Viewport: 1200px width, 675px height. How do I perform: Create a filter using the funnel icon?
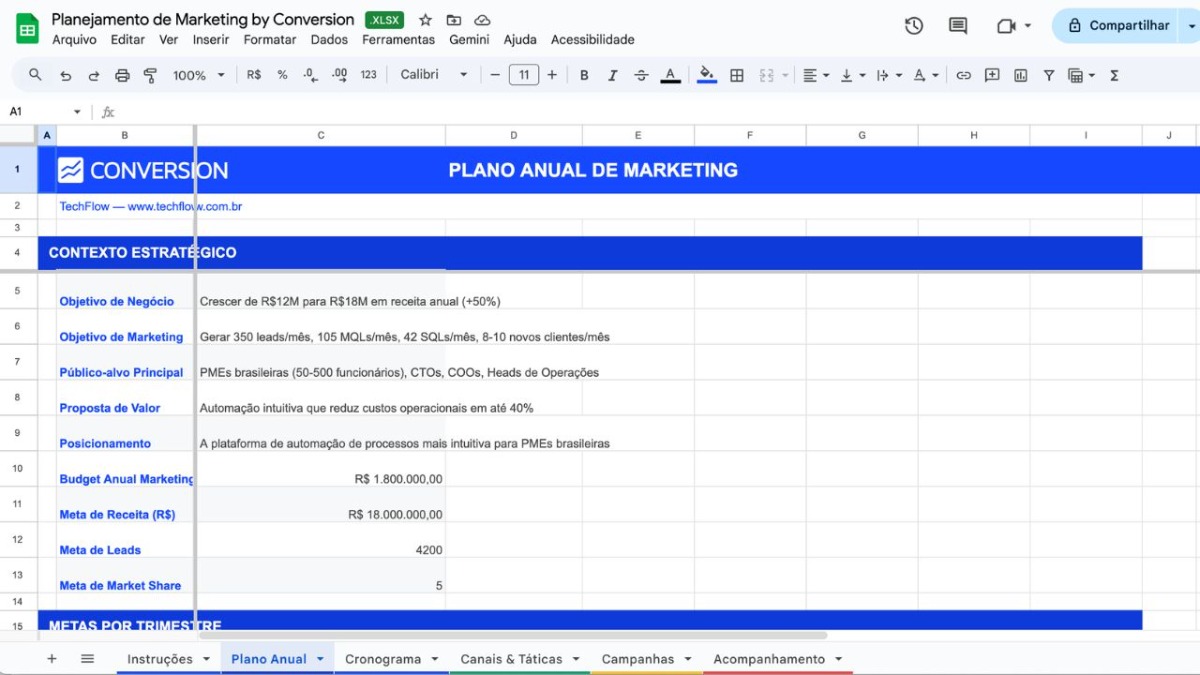coord(1048,74)
